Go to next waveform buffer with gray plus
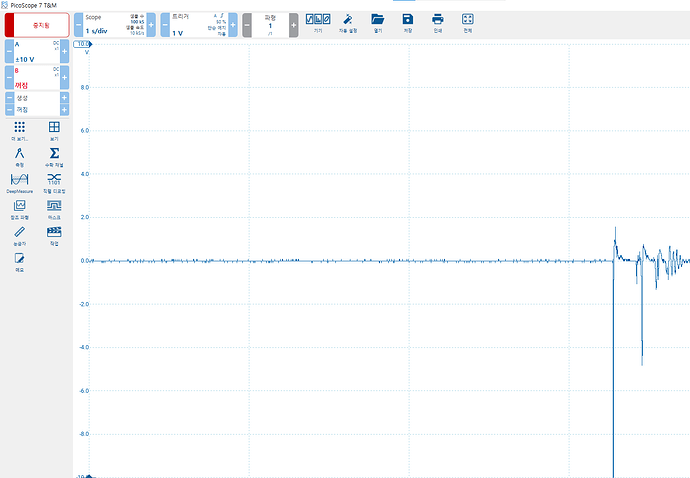 [294, 25]
